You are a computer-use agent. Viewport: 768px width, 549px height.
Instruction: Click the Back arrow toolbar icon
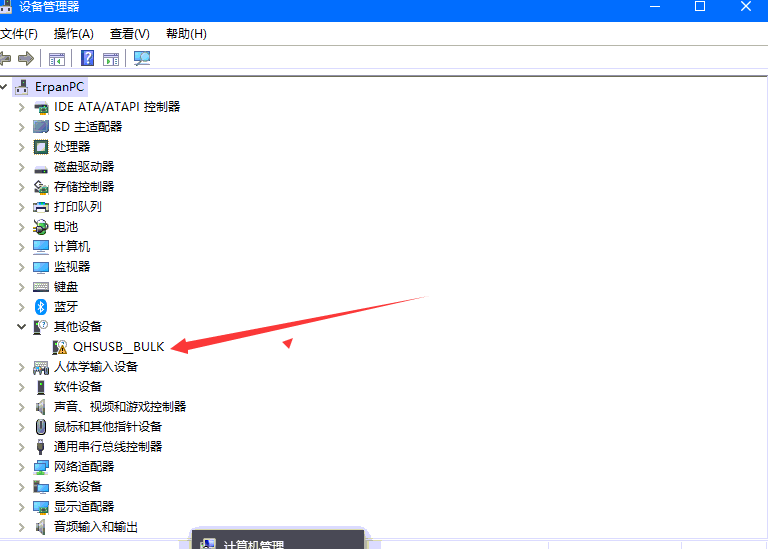point(5,59)
